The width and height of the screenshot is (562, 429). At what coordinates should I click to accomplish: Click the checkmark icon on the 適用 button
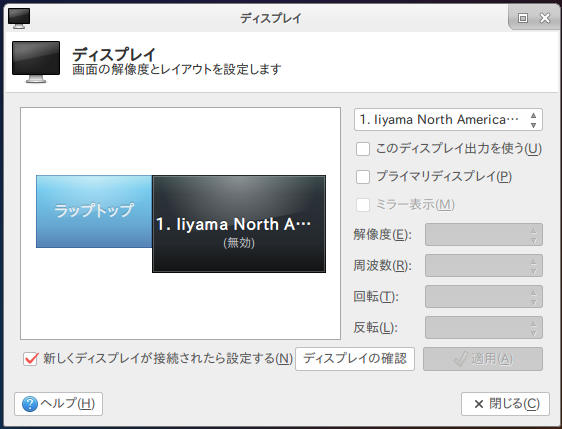pos(461,359)
